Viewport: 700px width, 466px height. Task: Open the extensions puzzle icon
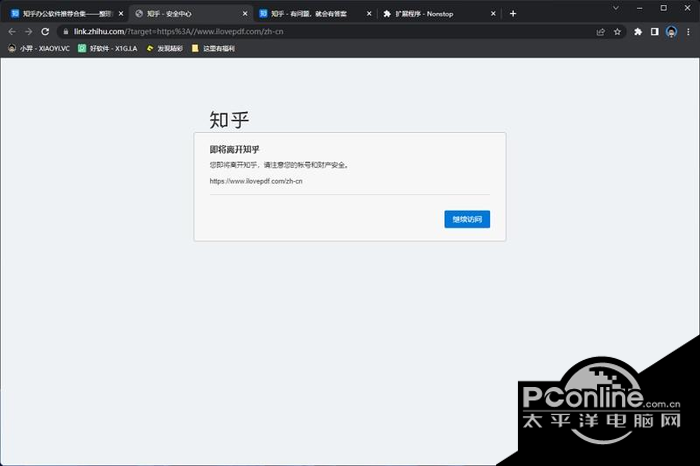tap(638, 32)
